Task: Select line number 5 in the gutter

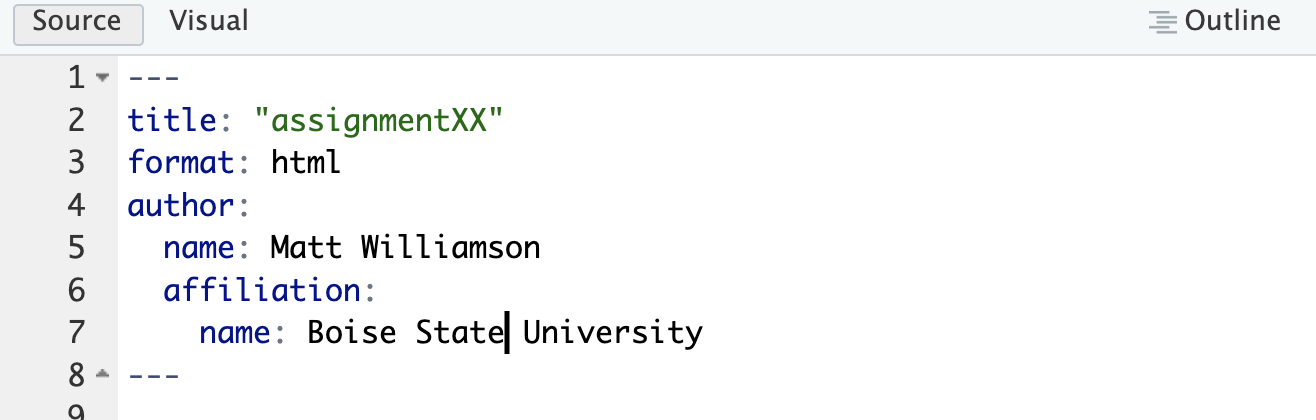Action: 77,248
